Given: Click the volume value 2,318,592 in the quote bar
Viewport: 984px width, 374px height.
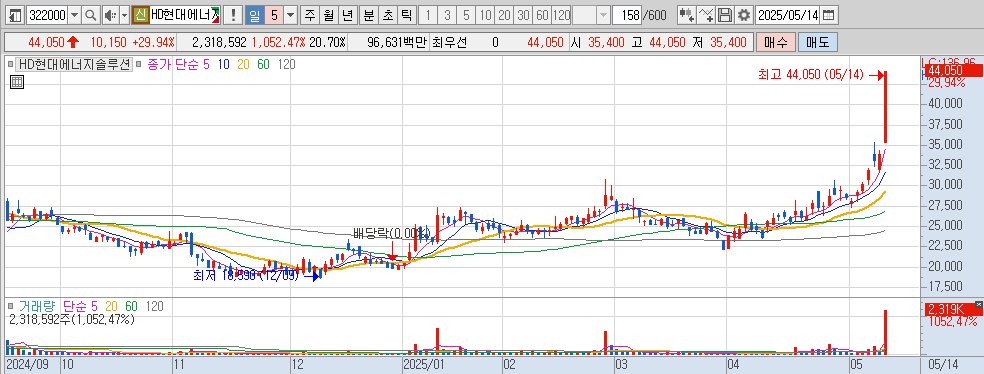Looking at the screenshot, I should point(219,43).
